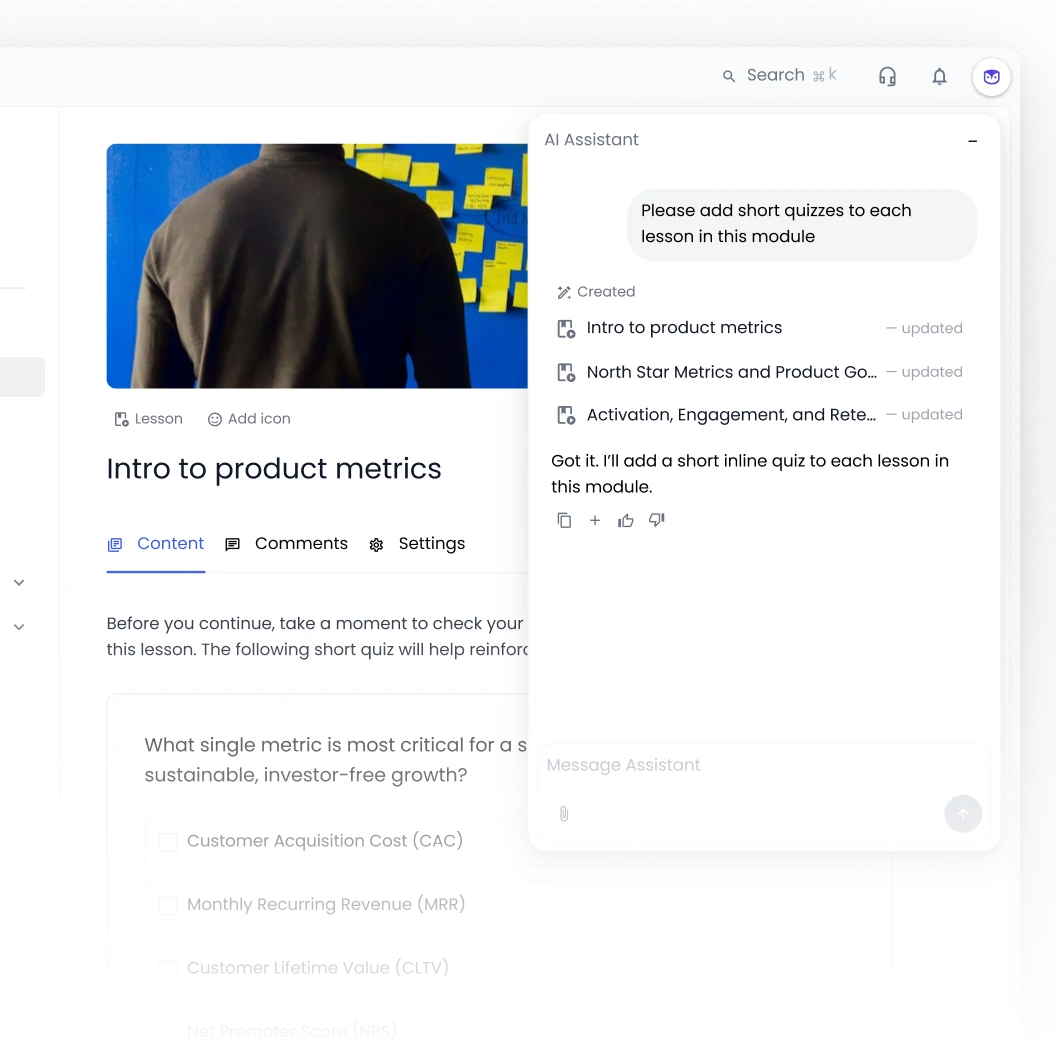
Task: Give the assistant reply a thumbs down
Action: (656, 520)
